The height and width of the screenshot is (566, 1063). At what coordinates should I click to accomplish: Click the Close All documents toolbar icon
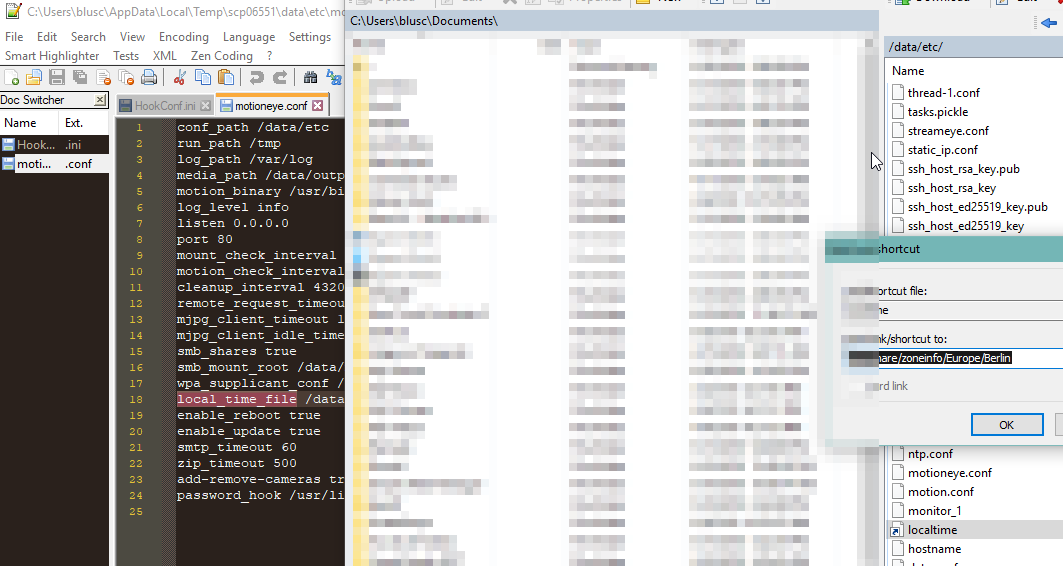(x=126, y=77)
